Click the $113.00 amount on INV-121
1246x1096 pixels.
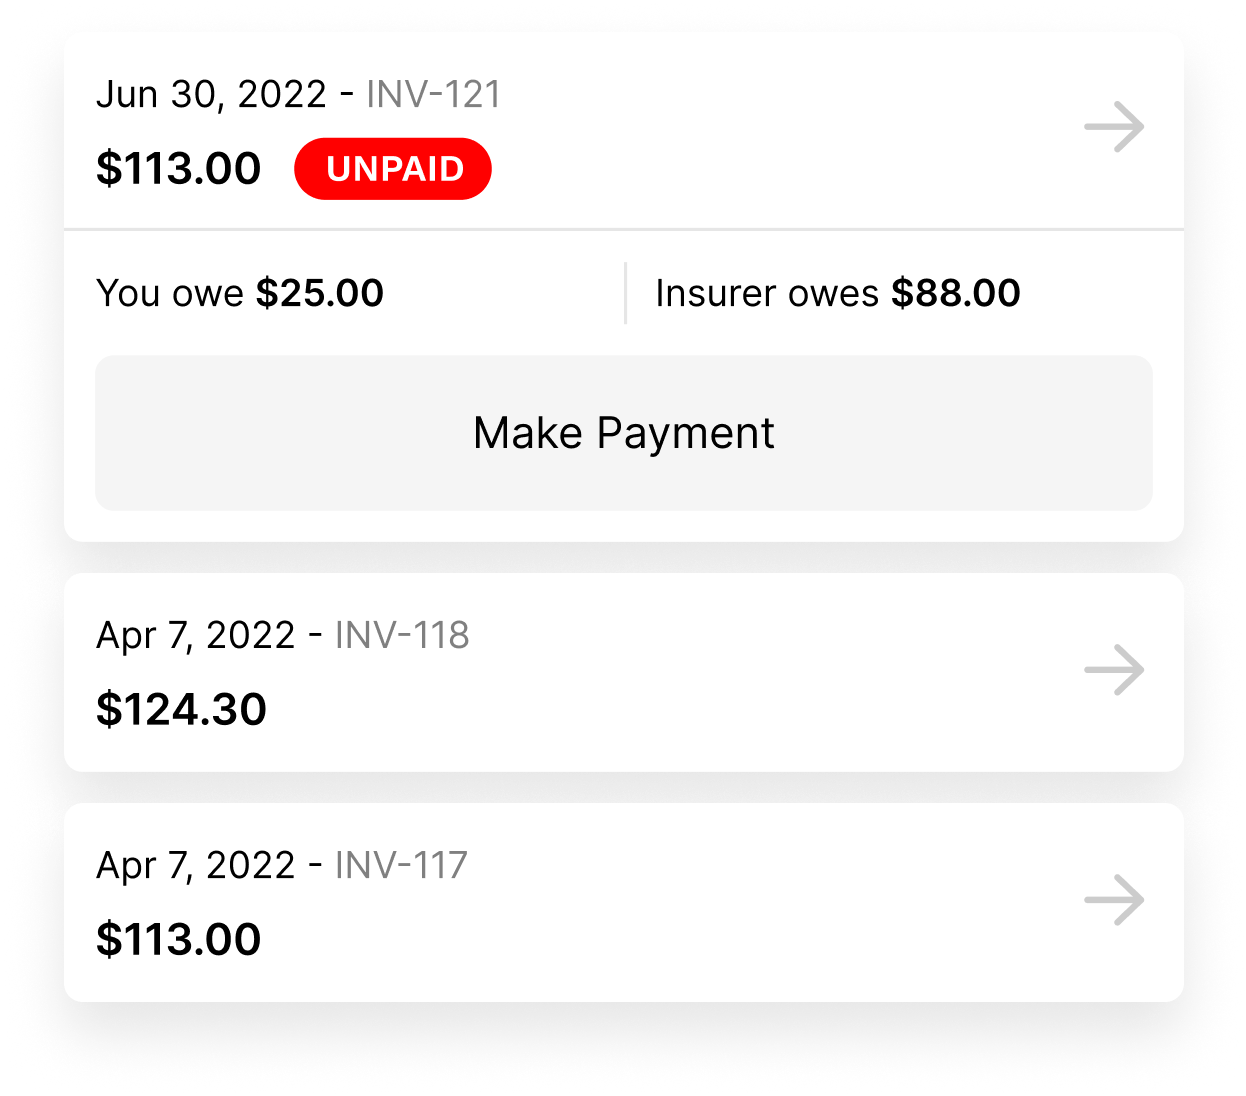pyautogui.click(x=179, y=168)
